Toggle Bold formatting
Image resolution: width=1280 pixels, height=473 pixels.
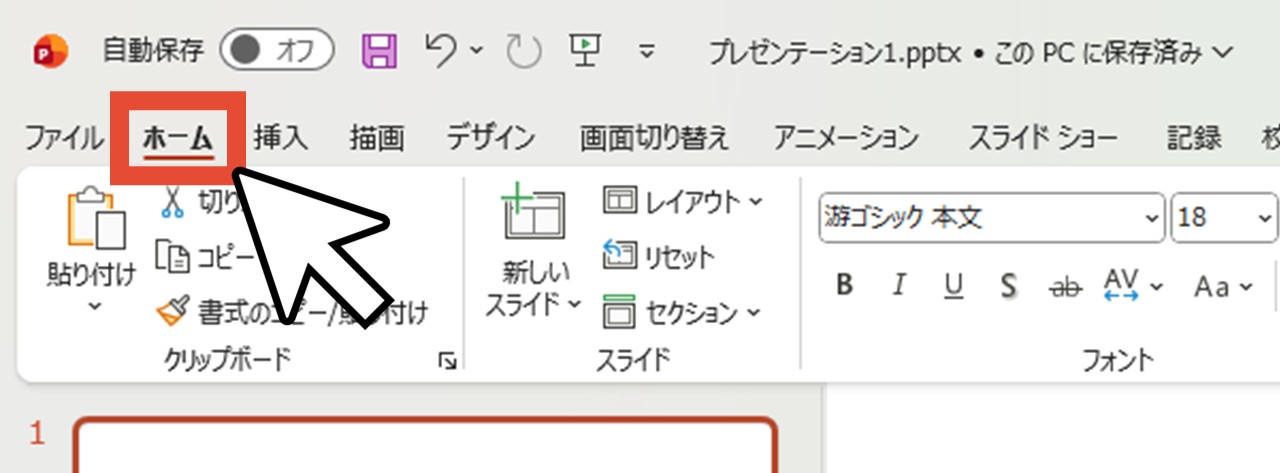pos(845,287)
